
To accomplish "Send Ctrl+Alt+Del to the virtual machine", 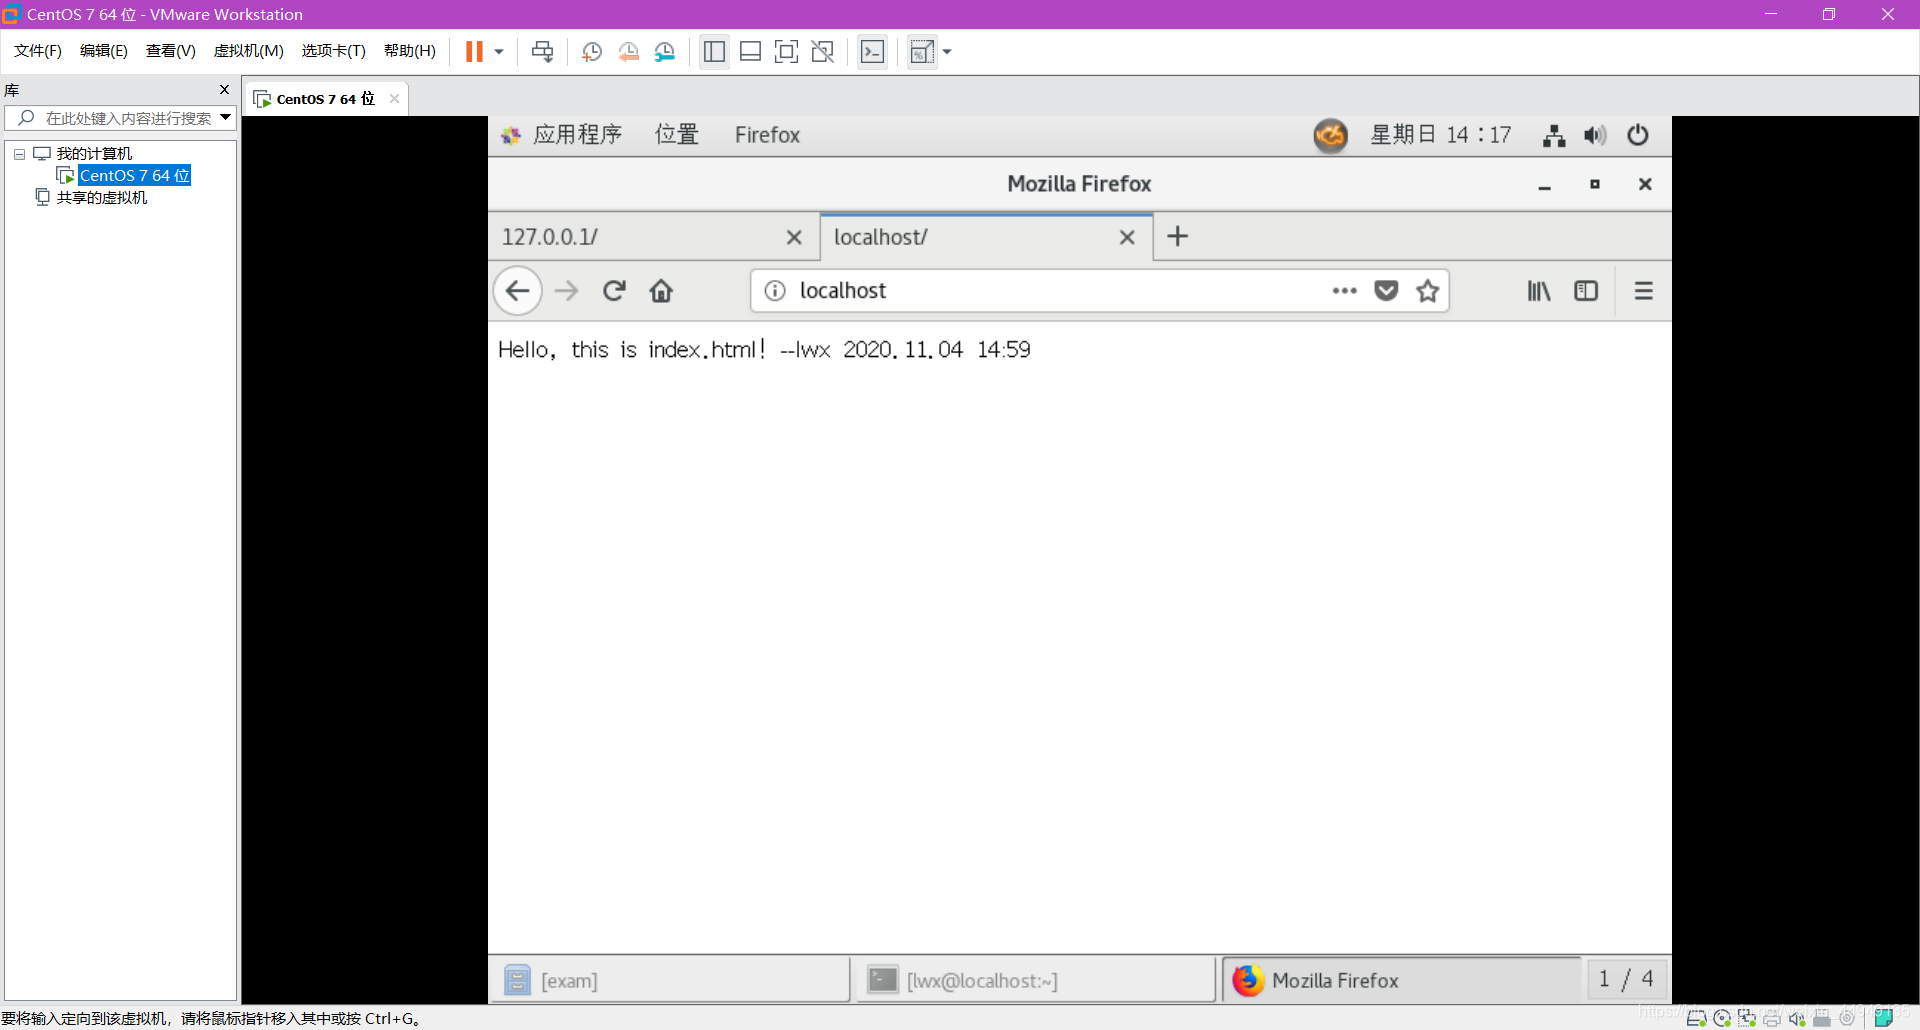I will 542,52.
